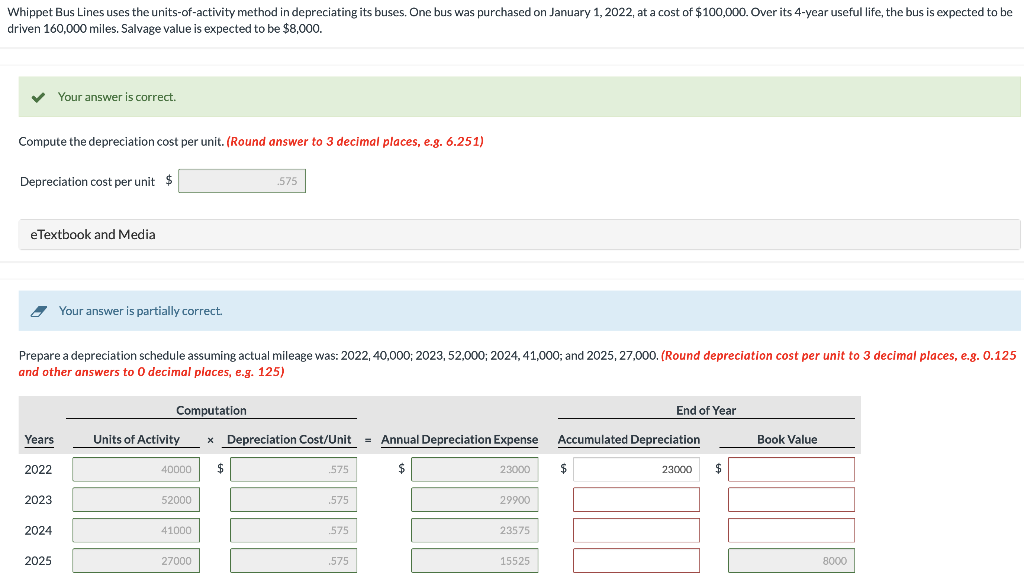This screenshot has height=587, width=1024.
Task: Select 2024 Units of Activity field
Action: point(136,530)
